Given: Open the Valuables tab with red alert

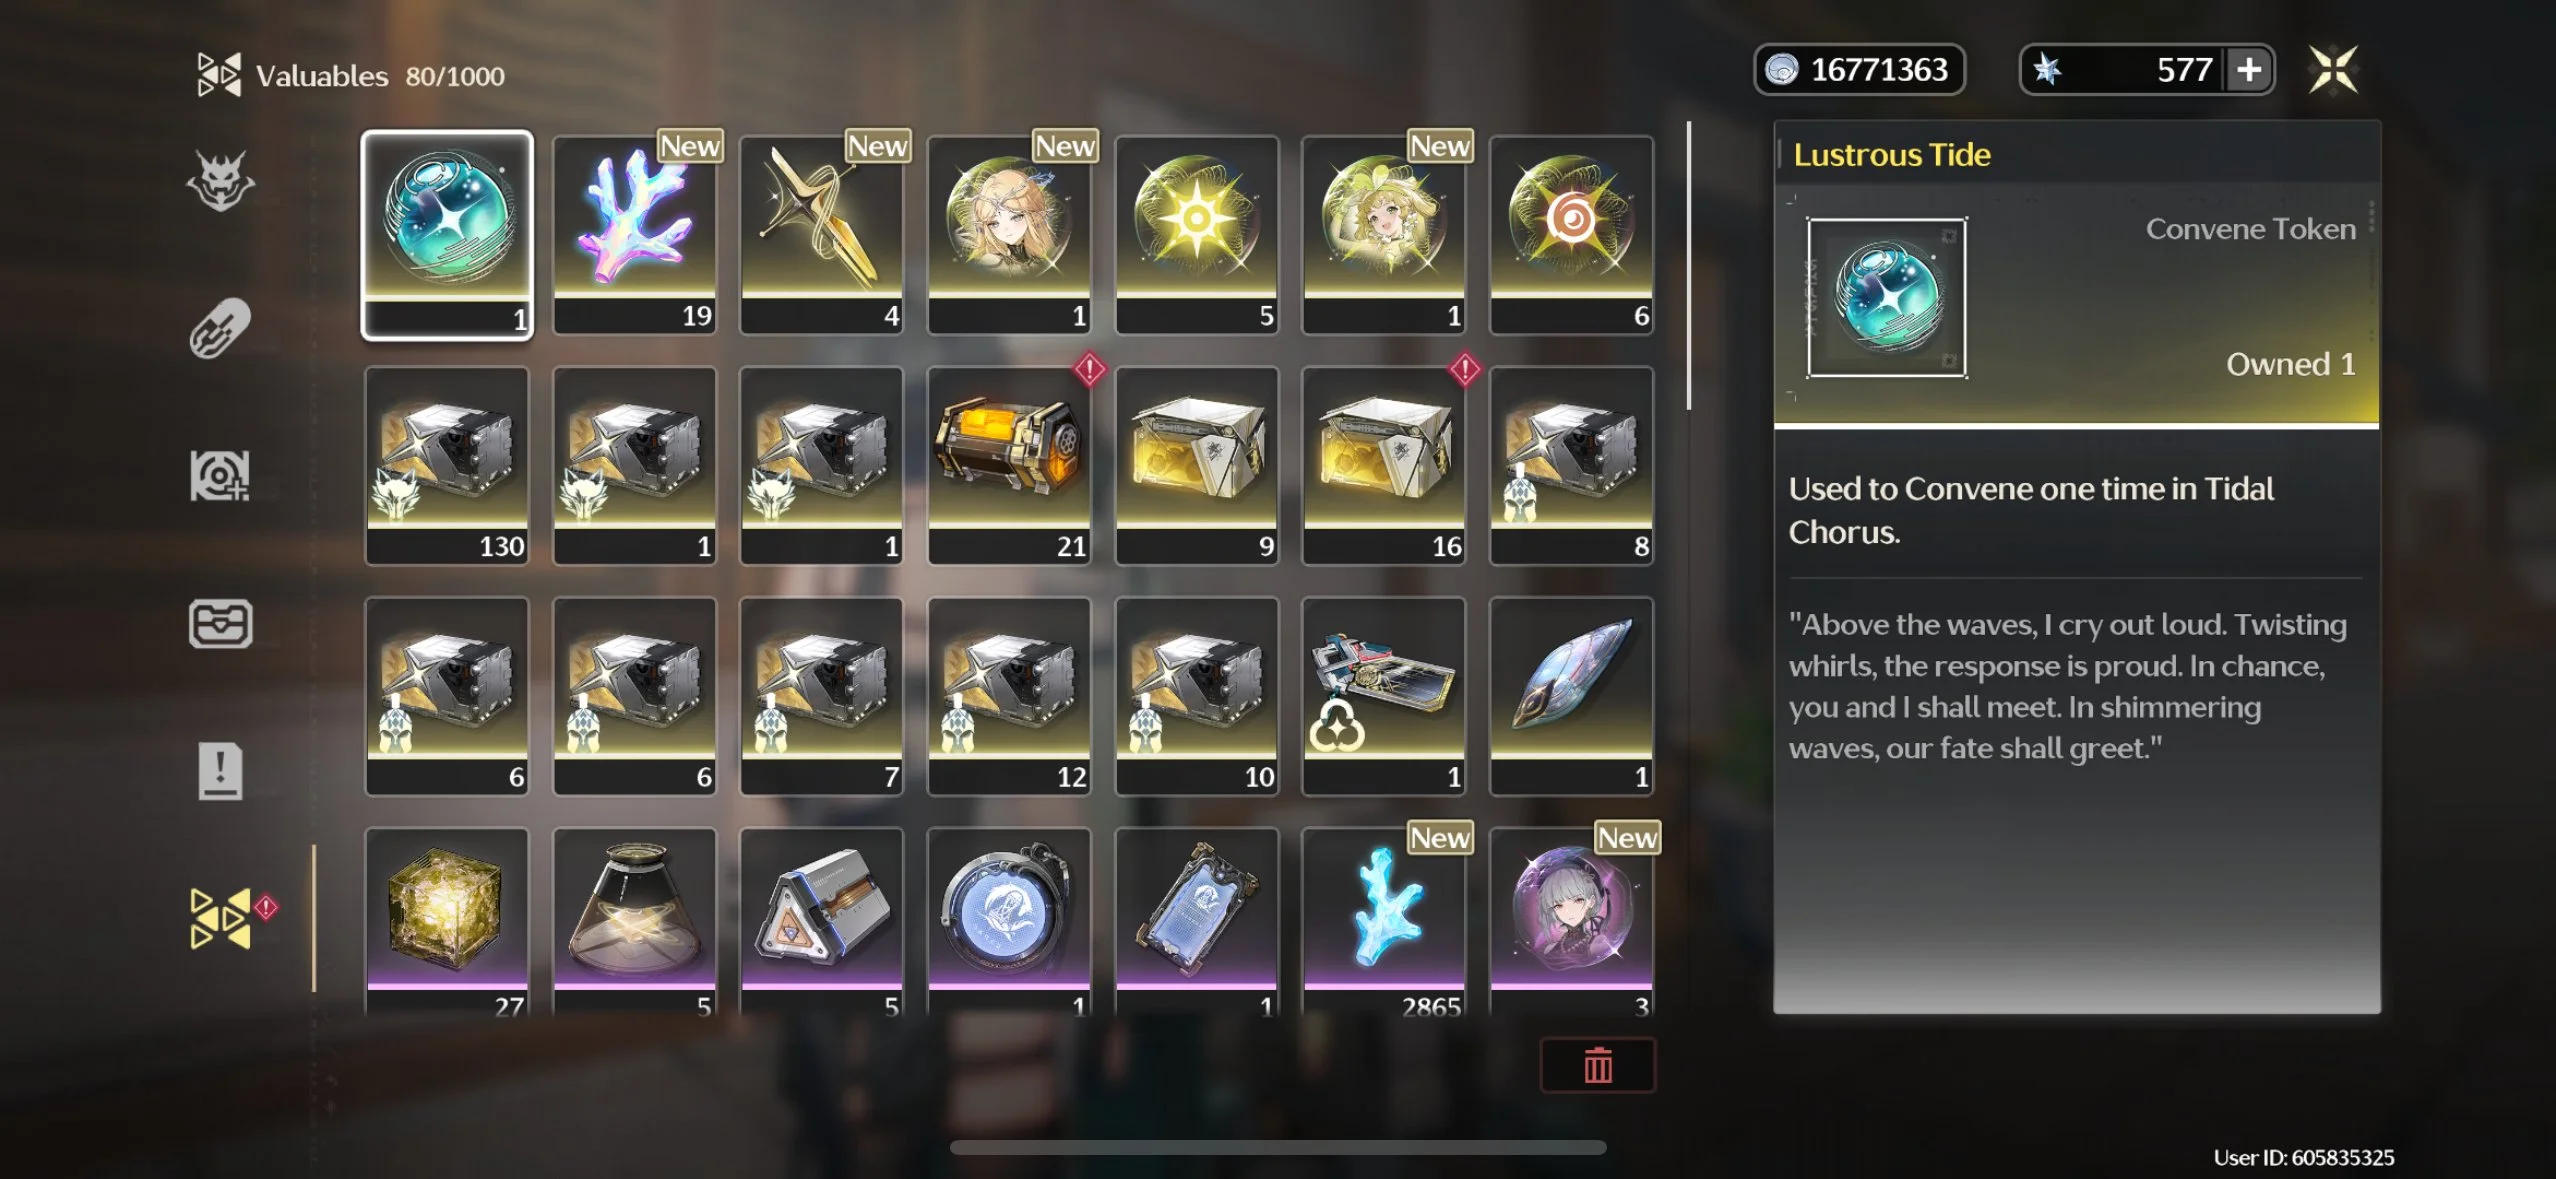Looking at the screenshot, I should pyautogui.click(x=222, y=917).
